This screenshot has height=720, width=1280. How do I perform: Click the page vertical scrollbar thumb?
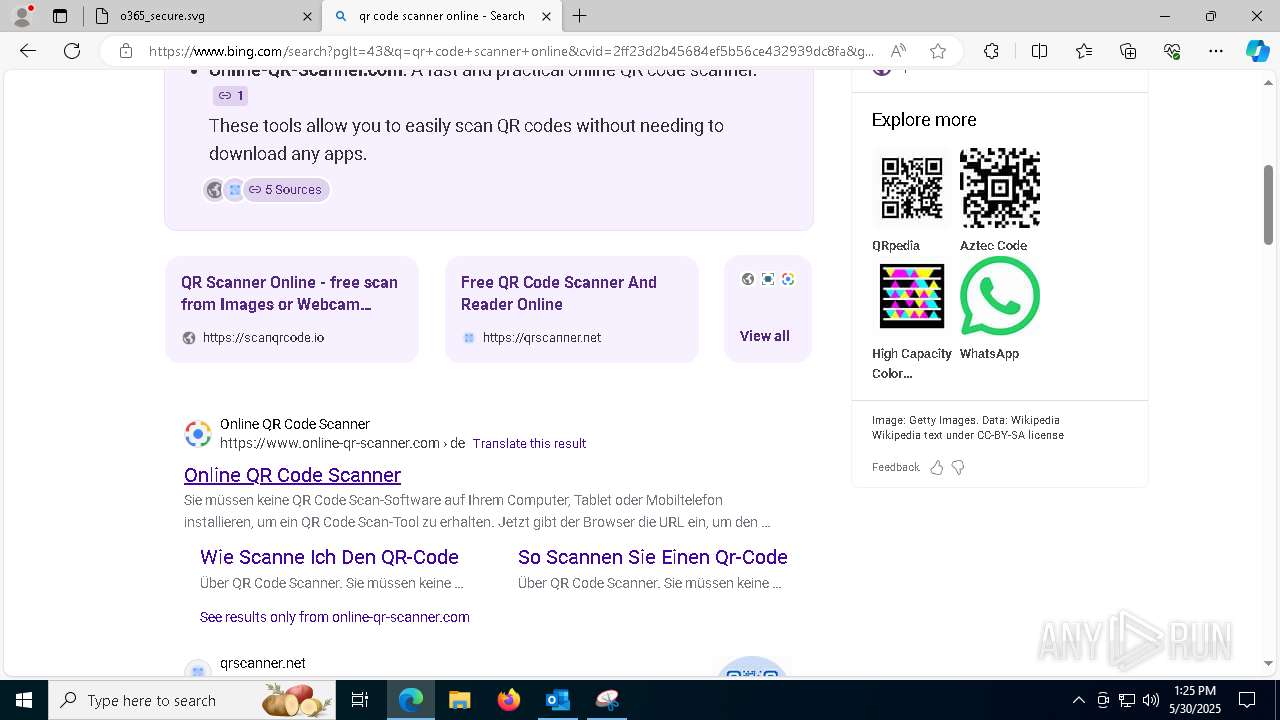coord(1268,205)
